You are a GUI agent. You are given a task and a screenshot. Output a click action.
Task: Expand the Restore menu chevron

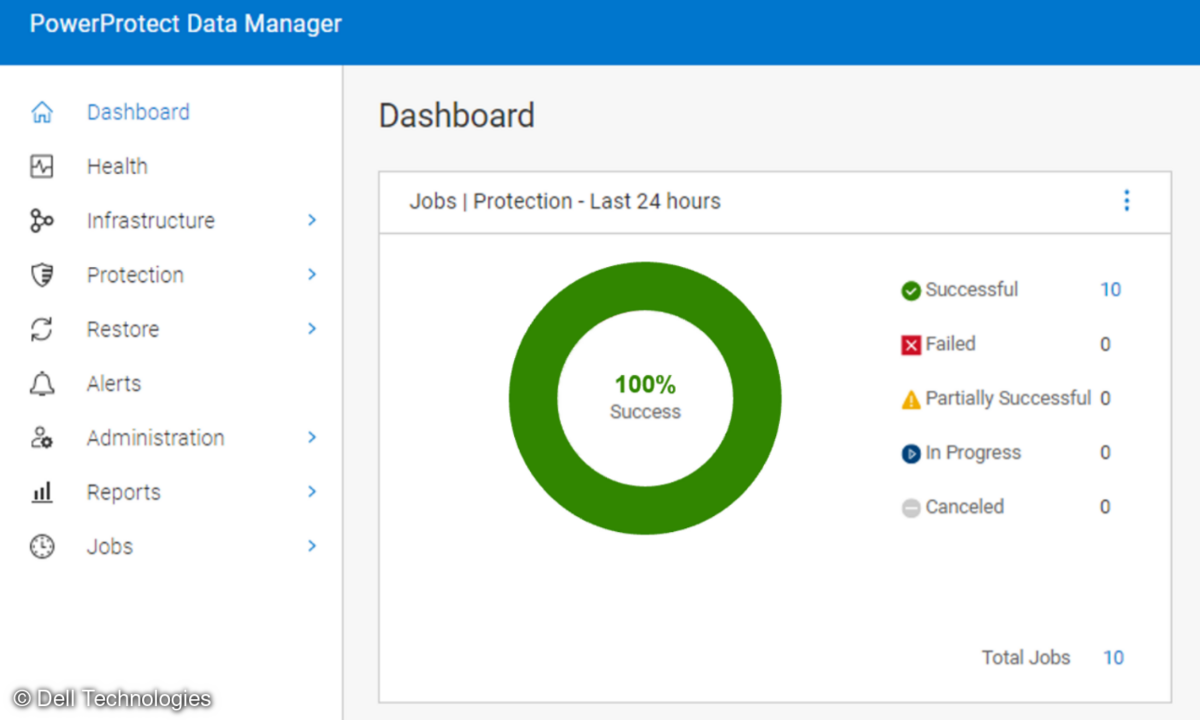click(312, 328)
